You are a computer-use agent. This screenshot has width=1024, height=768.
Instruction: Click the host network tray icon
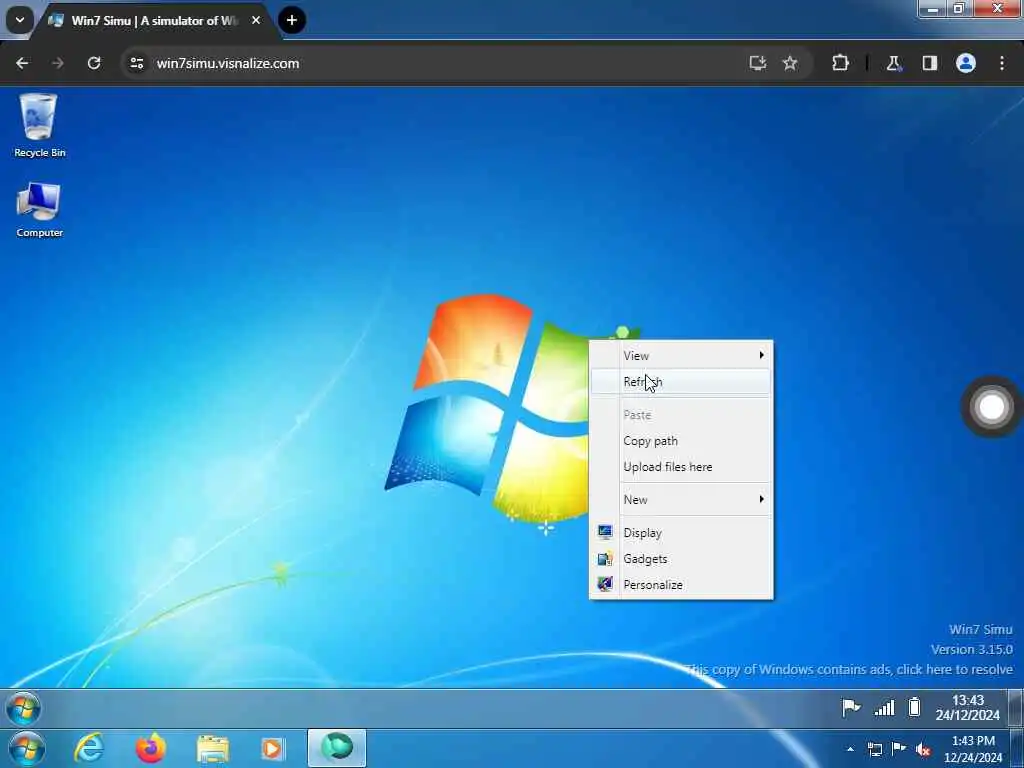pos(874,749)
